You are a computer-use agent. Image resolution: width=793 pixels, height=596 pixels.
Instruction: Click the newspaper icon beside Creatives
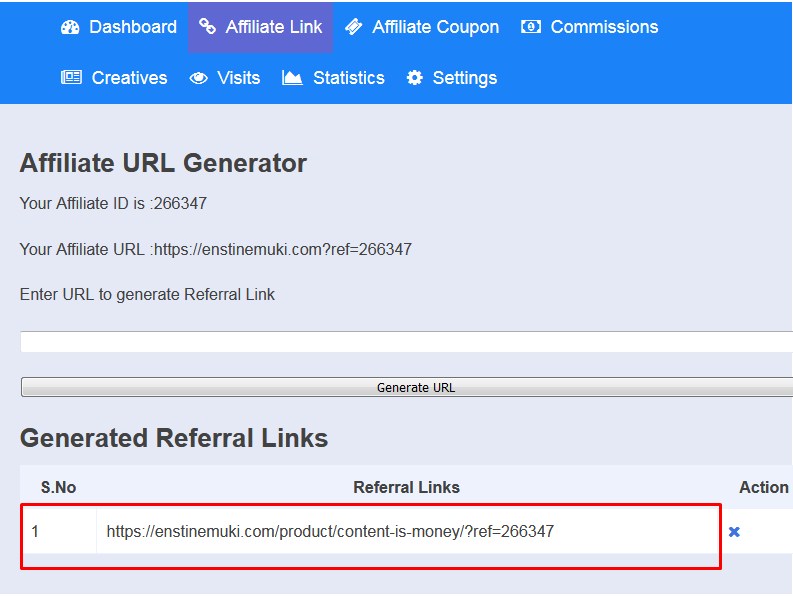71,77
